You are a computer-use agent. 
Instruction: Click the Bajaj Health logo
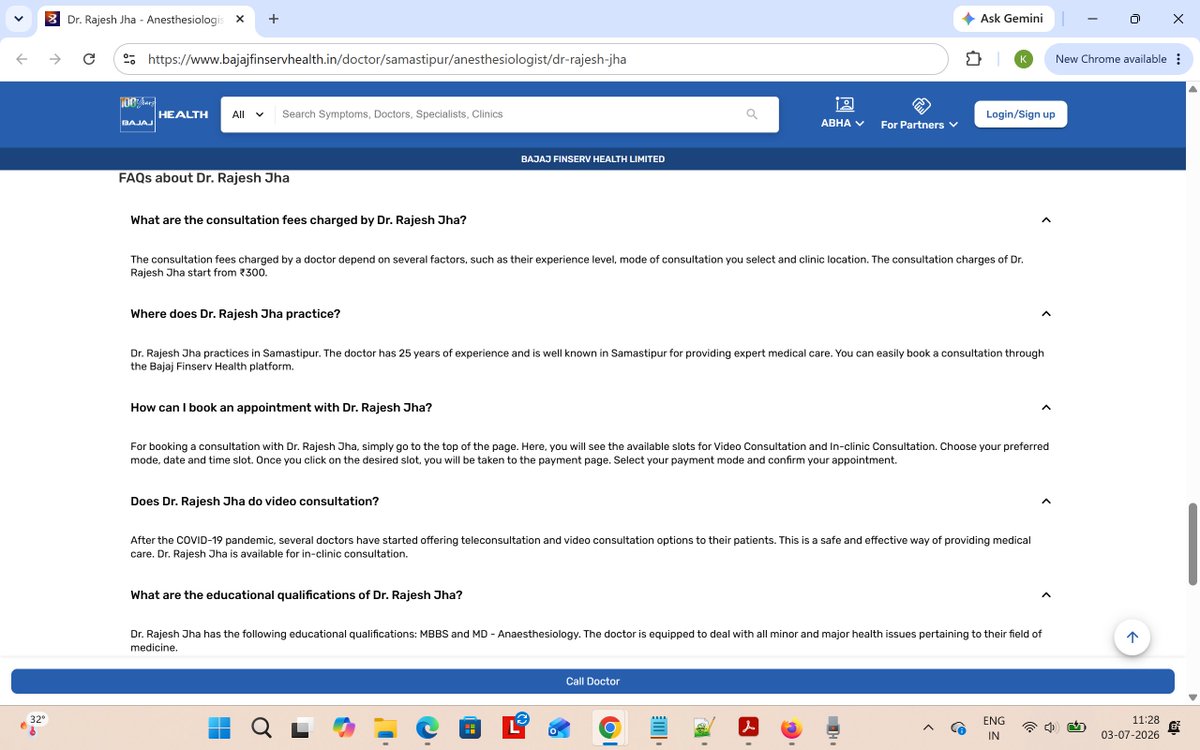click(x=164, y=114)
